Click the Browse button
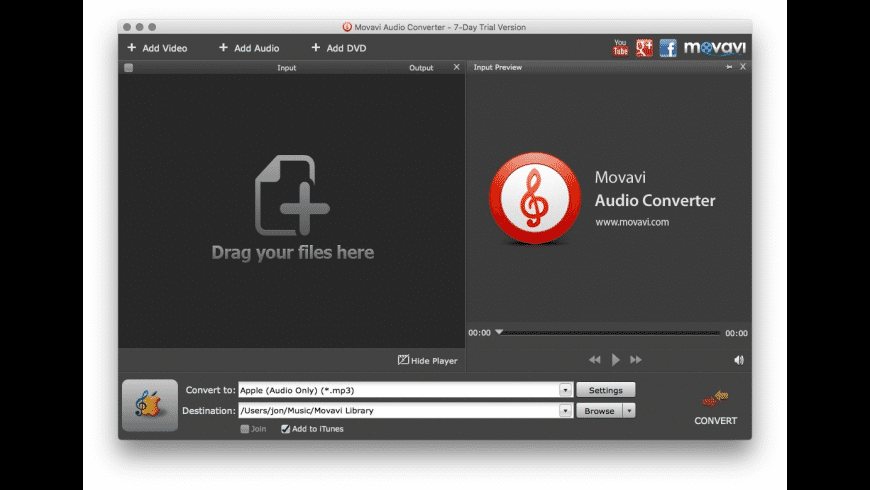870x490 pixels. [x=599, y=411]
